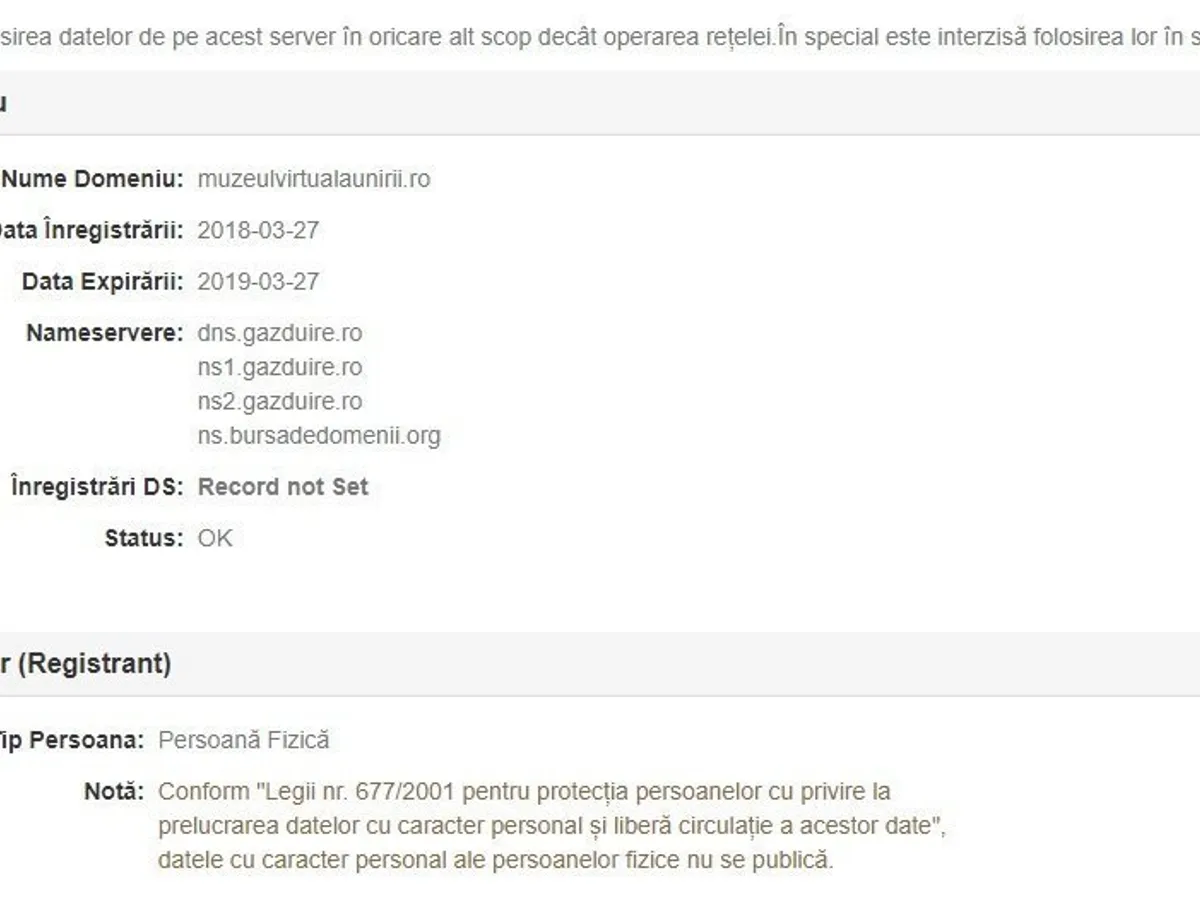Click the Data Înregistrării label

pos(90,230)
